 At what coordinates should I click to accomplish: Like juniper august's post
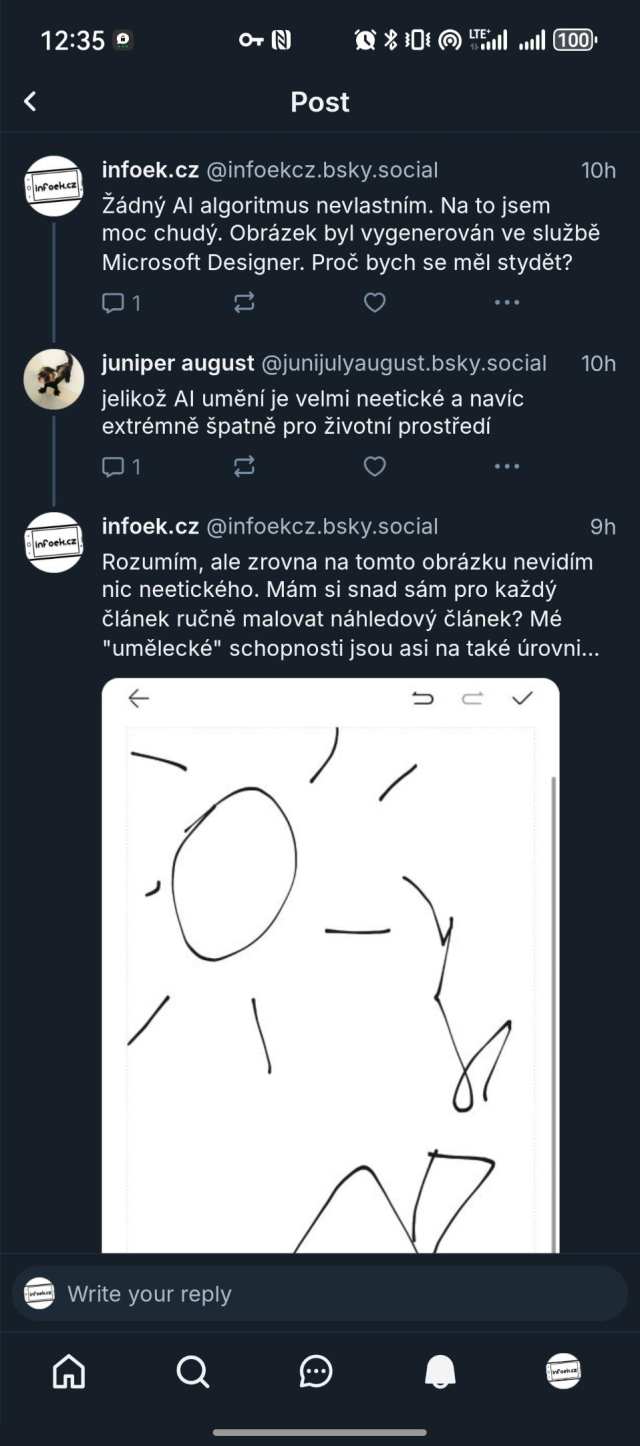pos(374,466)
